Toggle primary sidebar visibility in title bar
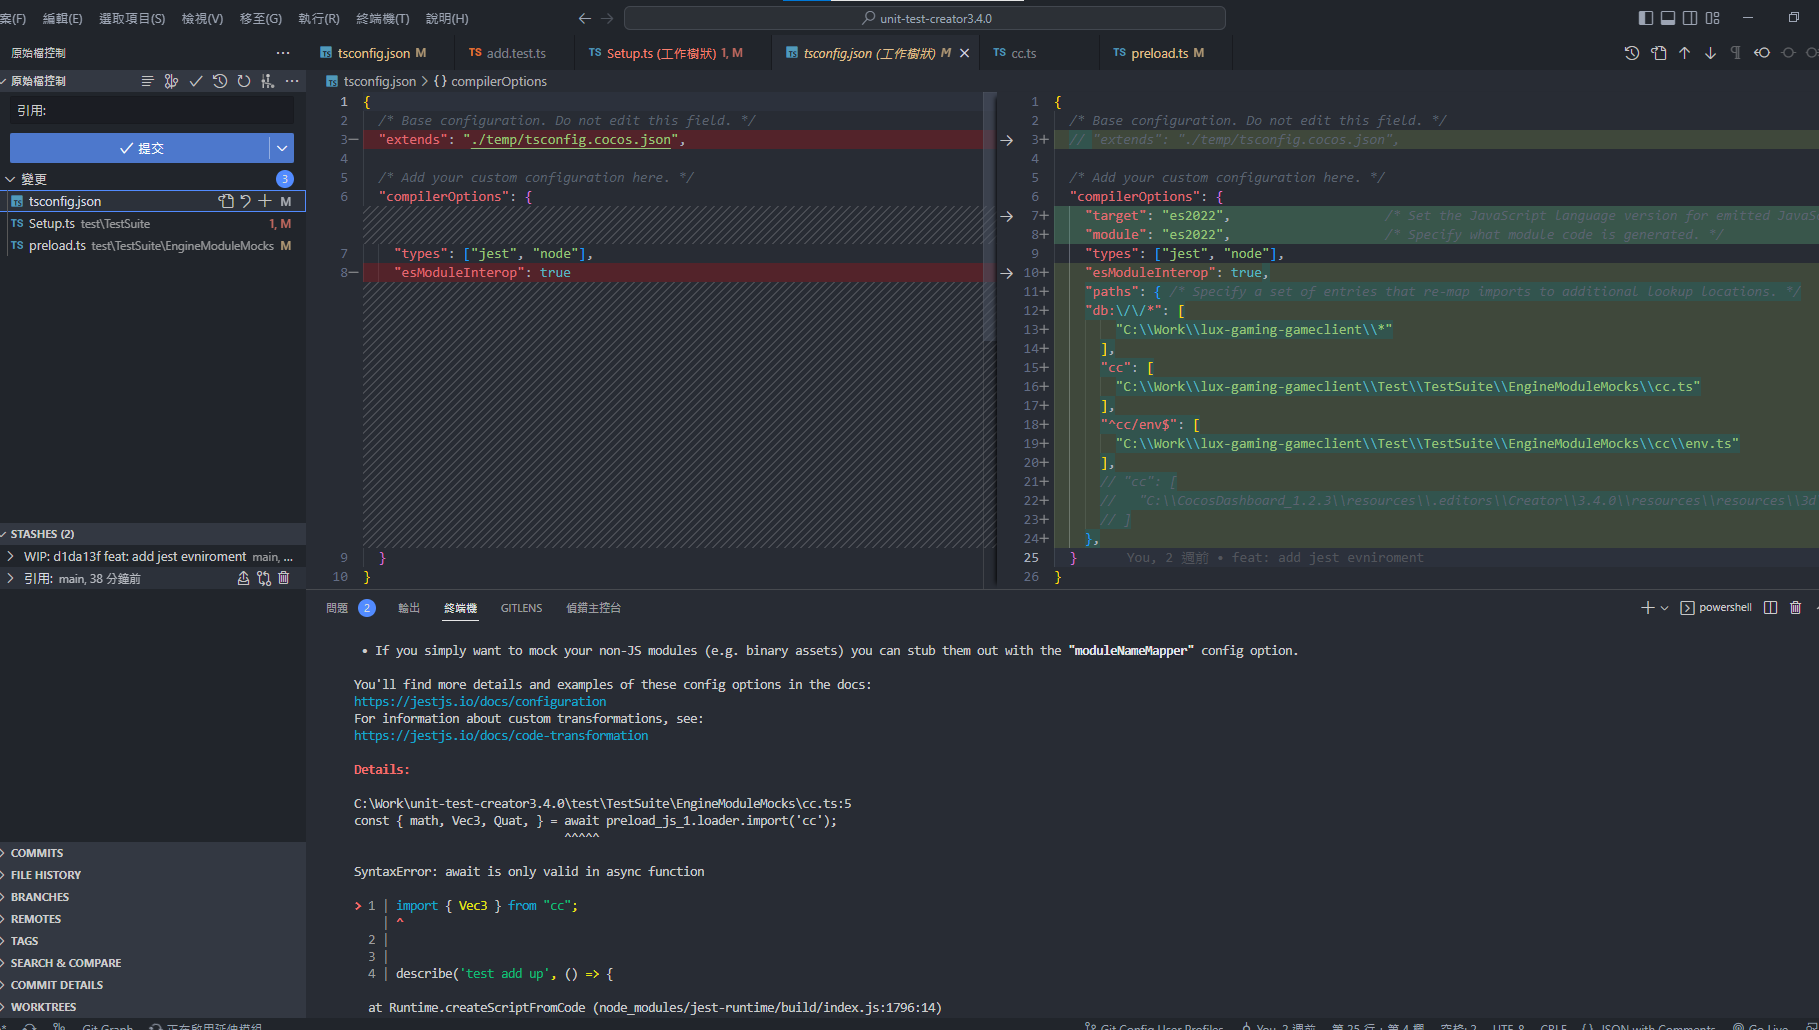The width and height of the screenshot is (1819, 1030). coord(1646,18)
